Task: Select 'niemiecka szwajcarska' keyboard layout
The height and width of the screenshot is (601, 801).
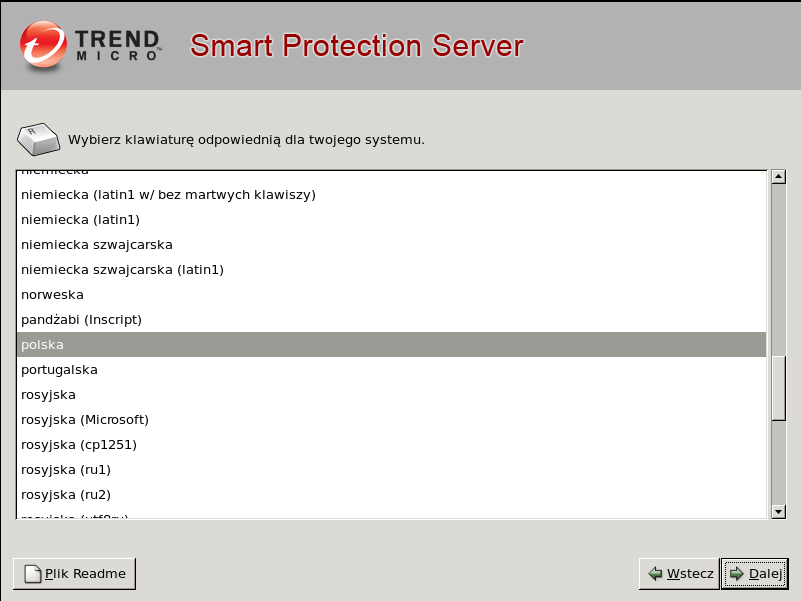Action: pyautogui.click(x=391, y=244)
